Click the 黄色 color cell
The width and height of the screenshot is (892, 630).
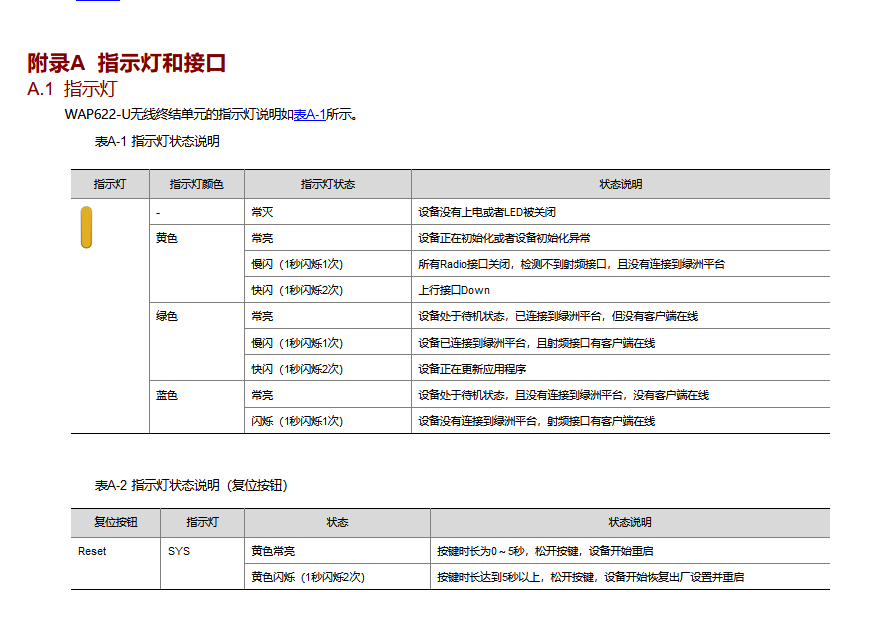[197, 263]
